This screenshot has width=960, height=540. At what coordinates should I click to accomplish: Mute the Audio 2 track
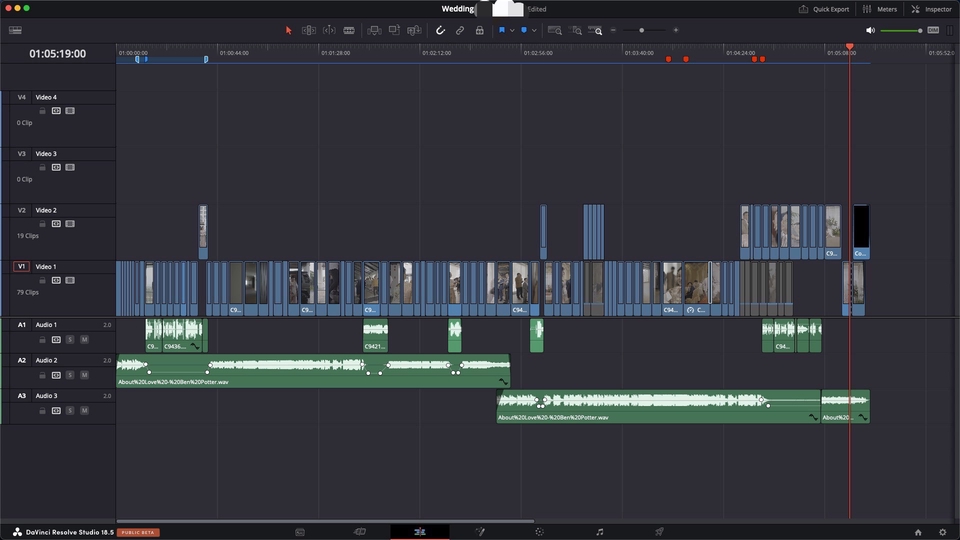(84, 375)
